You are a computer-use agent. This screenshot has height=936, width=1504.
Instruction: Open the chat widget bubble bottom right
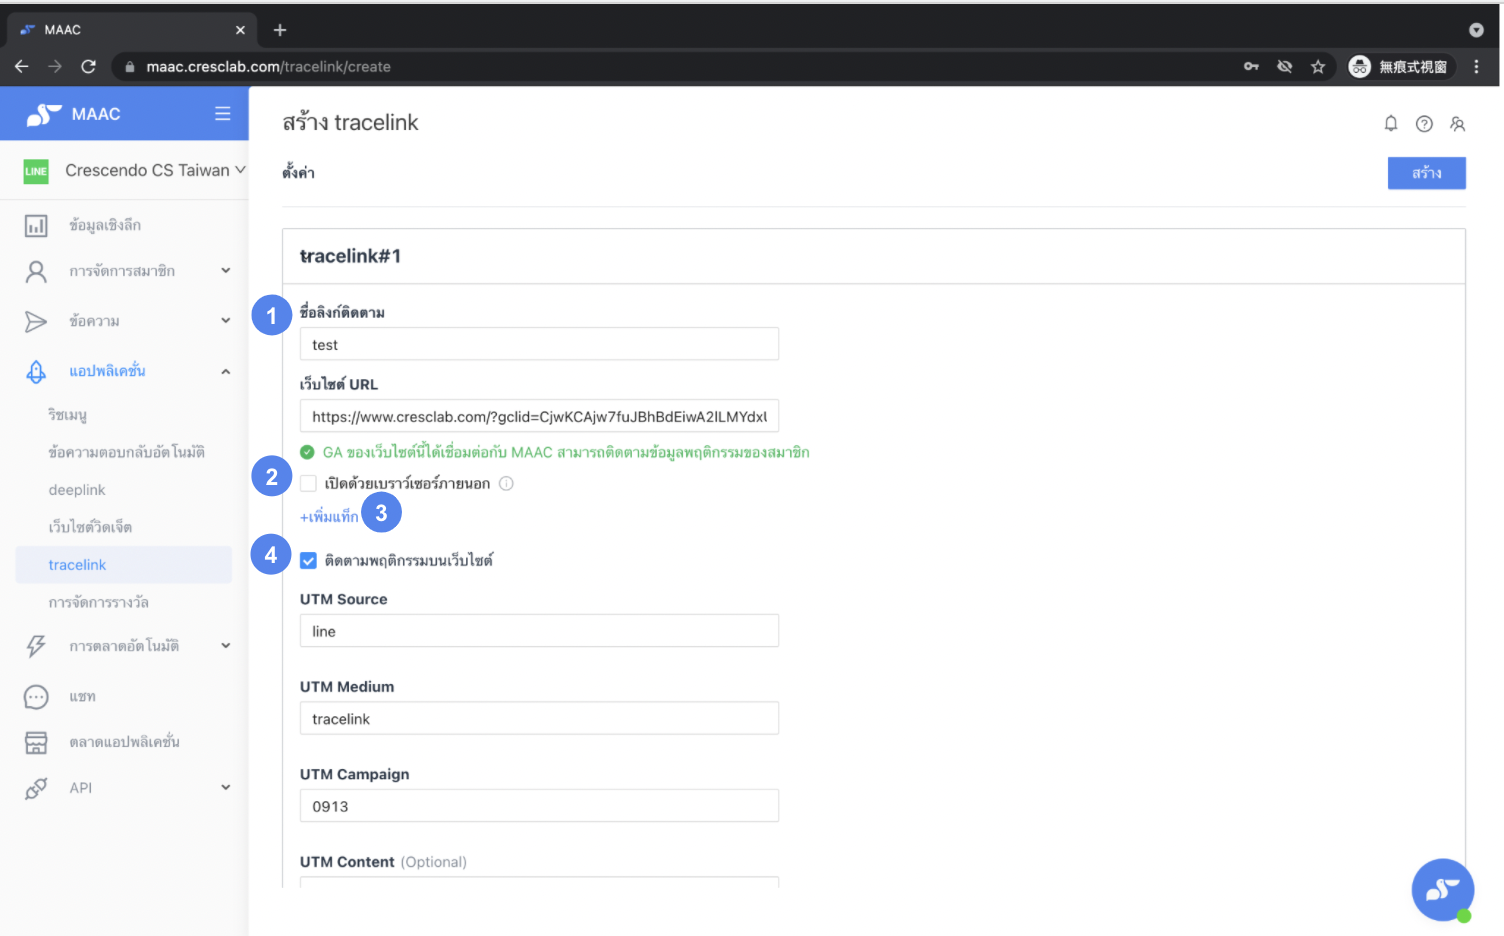1442,889
